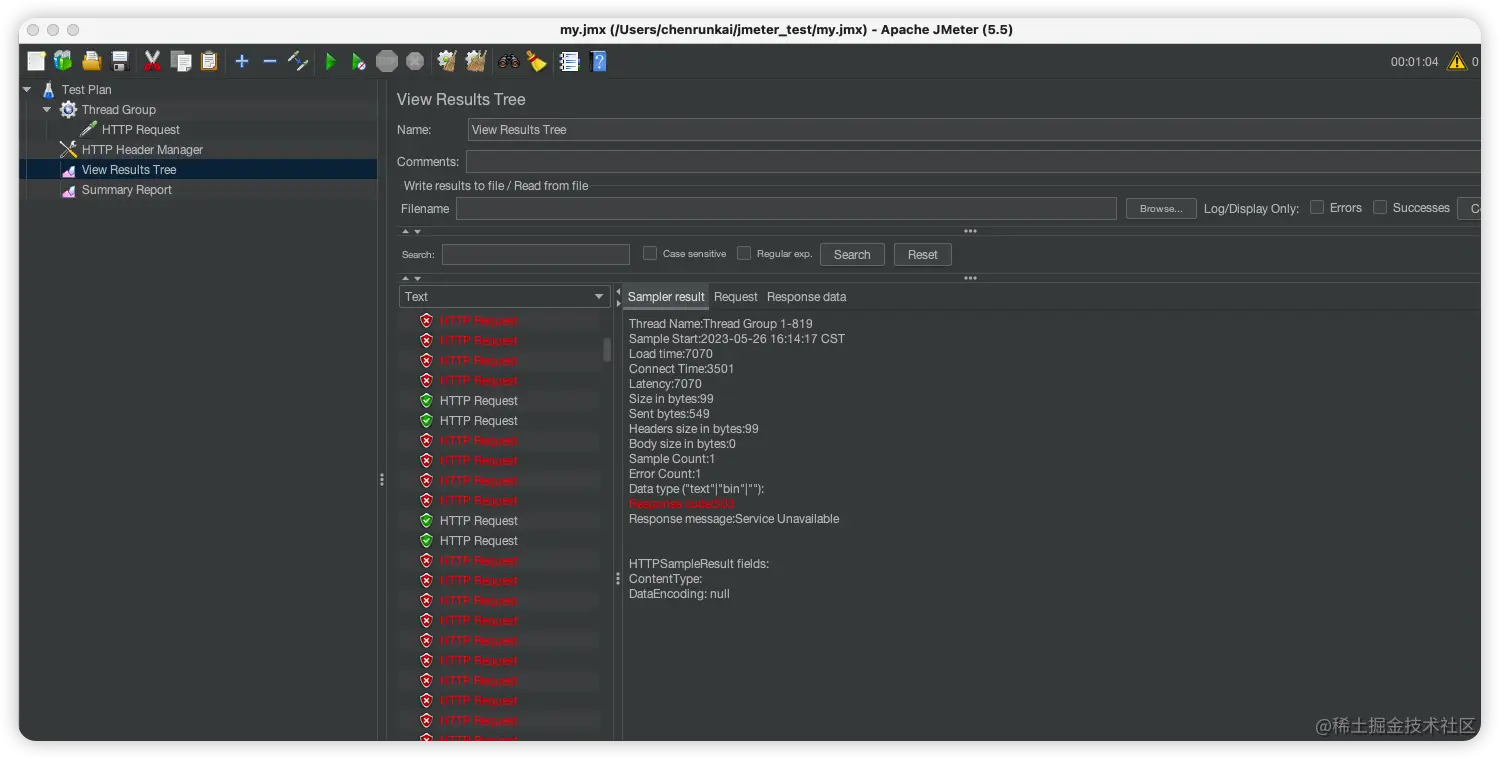Click the elapsed time 00:01:04 display
The image size is (1499, 759).
1414,62
